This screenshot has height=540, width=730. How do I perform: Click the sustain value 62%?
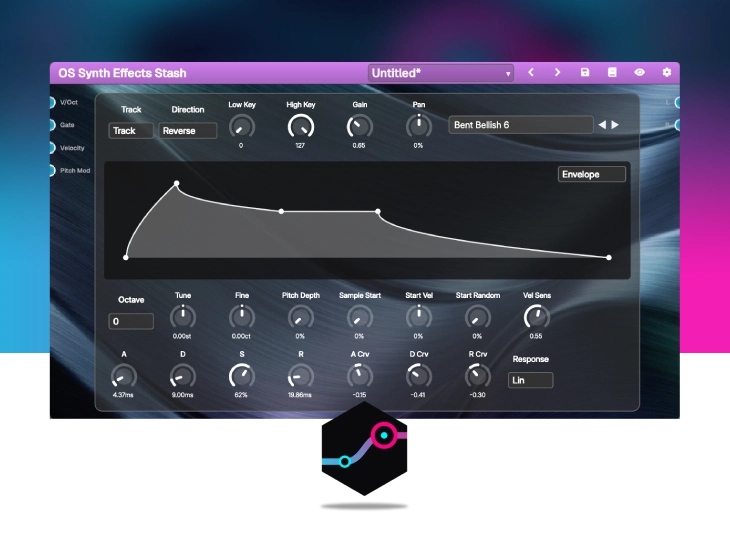tap(241, 395)
